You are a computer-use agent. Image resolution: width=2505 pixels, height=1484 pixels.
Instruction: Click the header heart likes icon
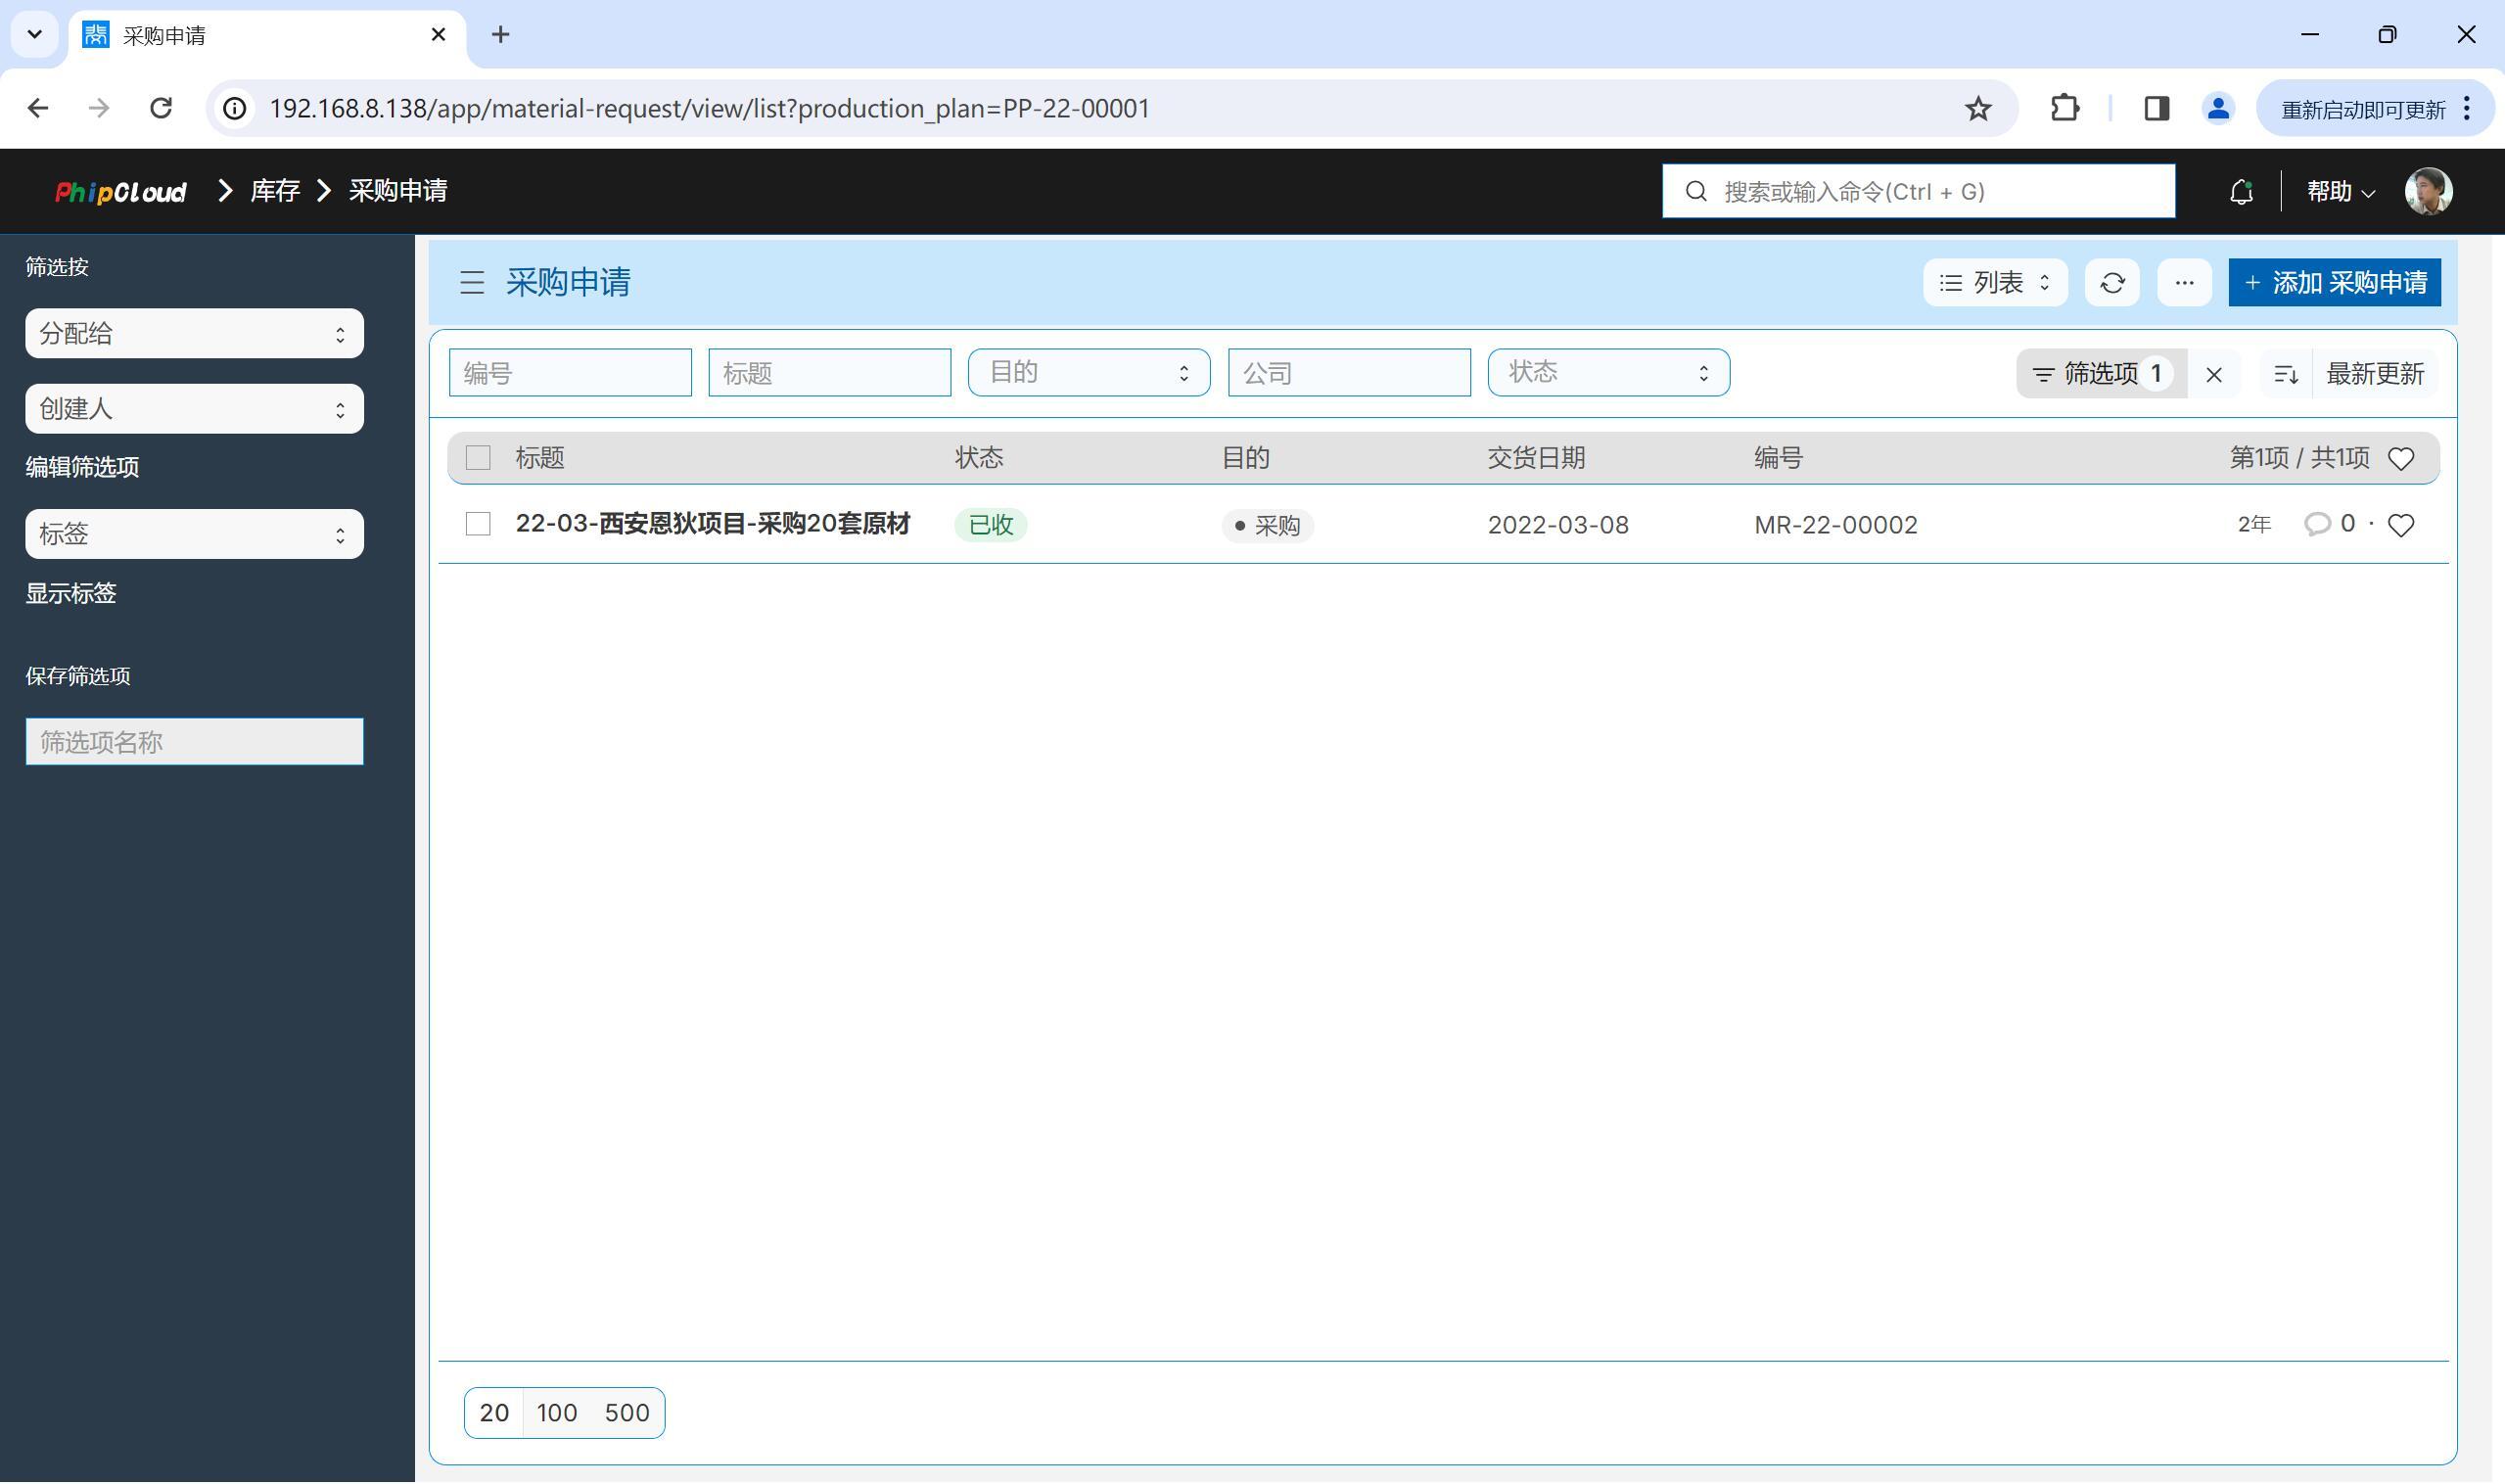click(2400, 458)
